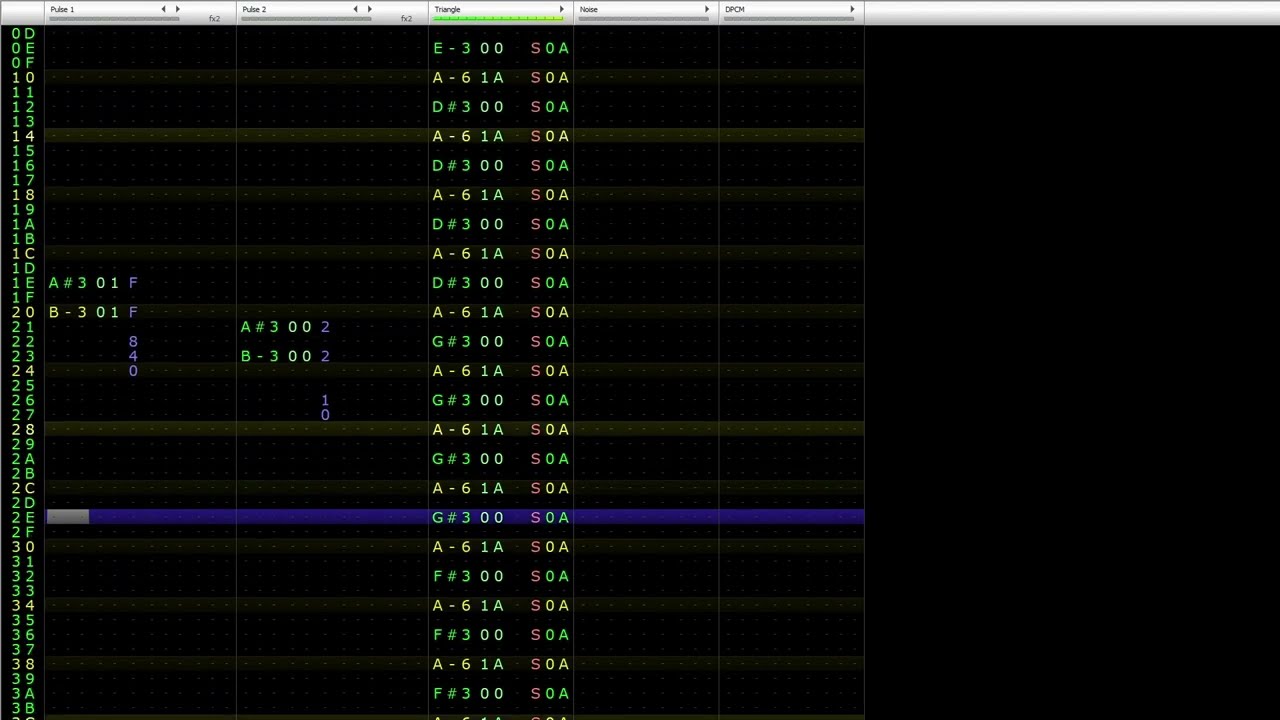
Task: Click volume value 4 in Pulse 1 row 23
Action: point(133,356)
